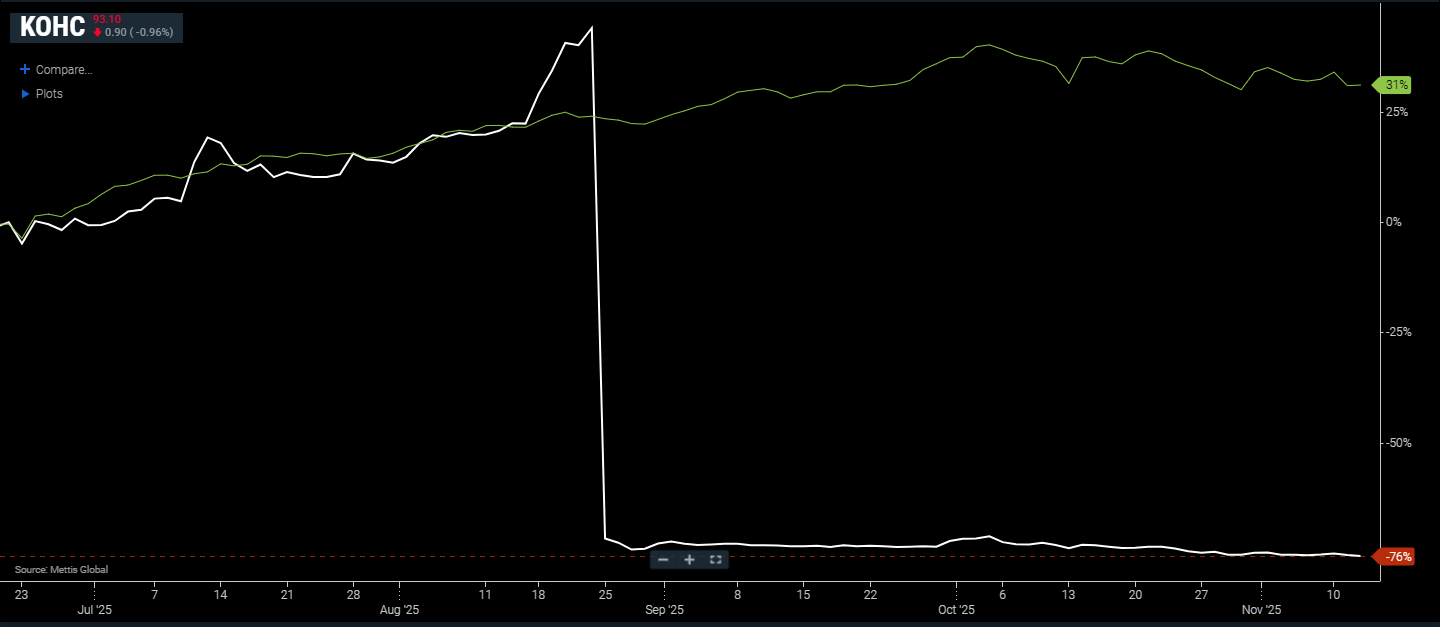Click the Oct '25 time axis label
The width and height of the screenshot is (1440, 627).
click(x=956, y=609)
